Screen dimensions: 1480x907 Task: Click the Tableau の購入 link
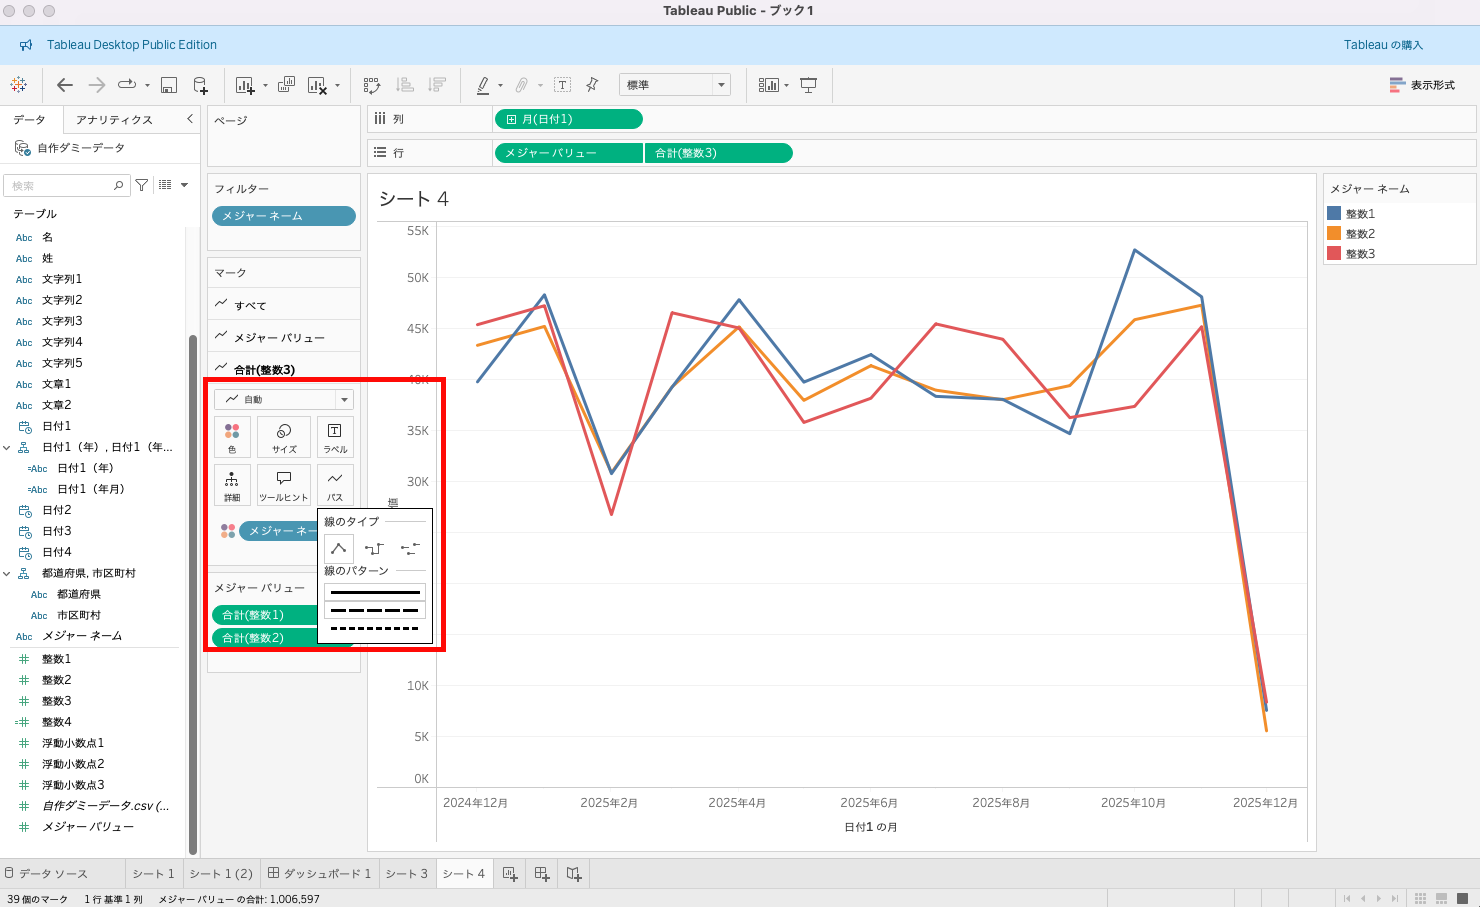pyautogui.click(x=1383, y=45)
